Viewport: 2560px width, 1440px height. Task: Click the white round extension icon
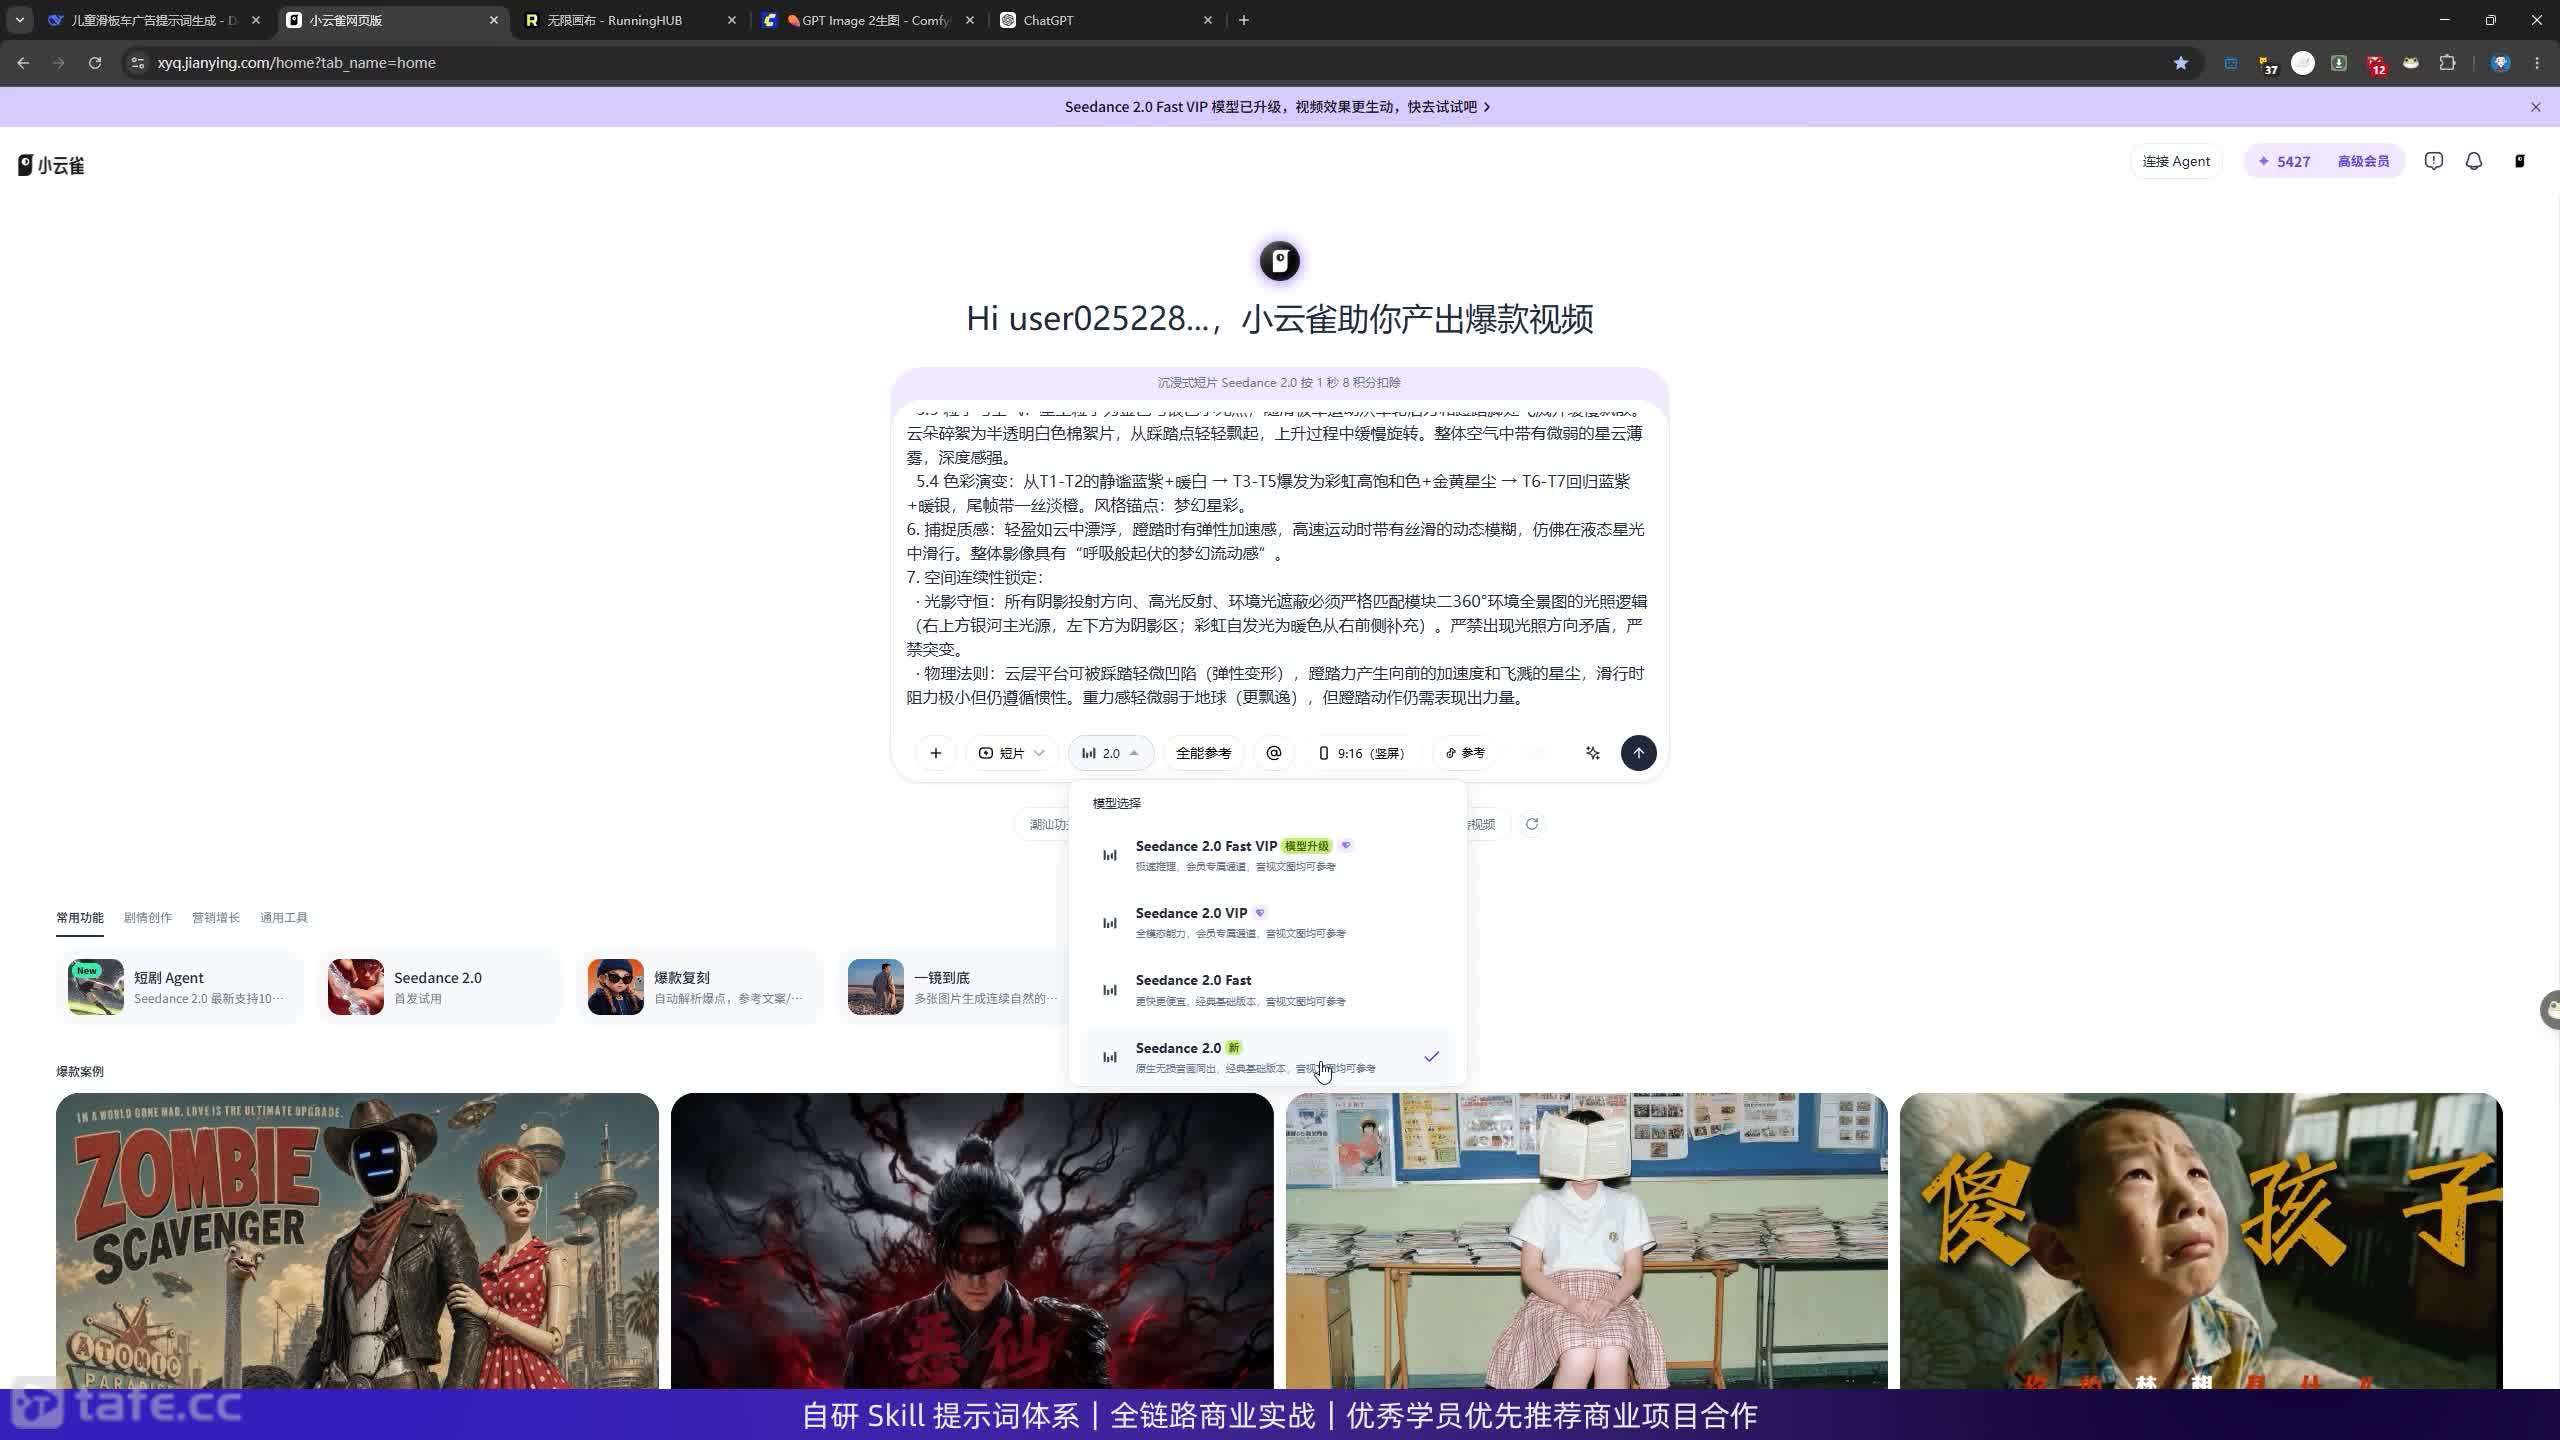(x=2303, y=63)
